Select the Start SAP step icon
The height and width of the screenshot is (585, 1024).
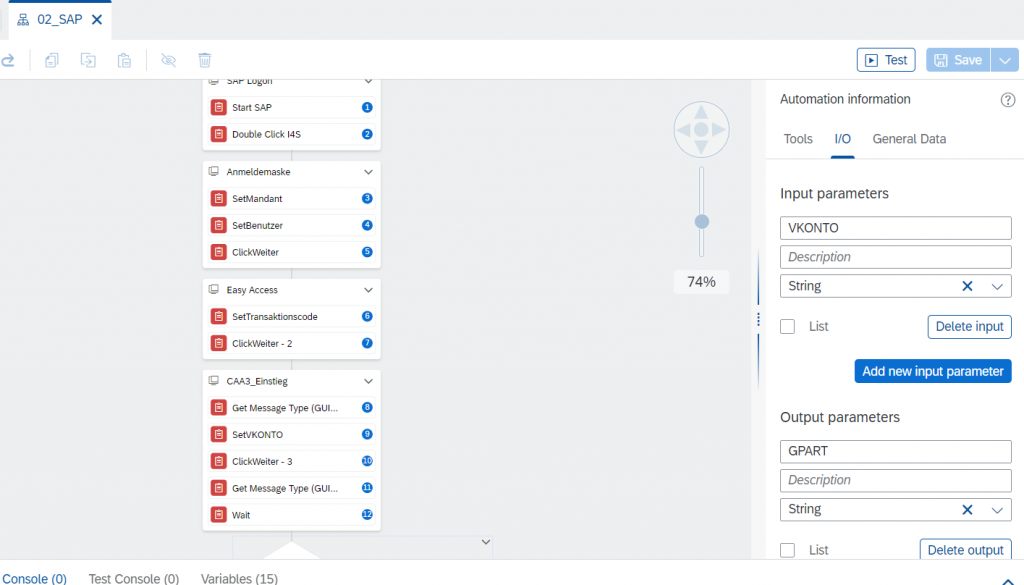[219, 107]
